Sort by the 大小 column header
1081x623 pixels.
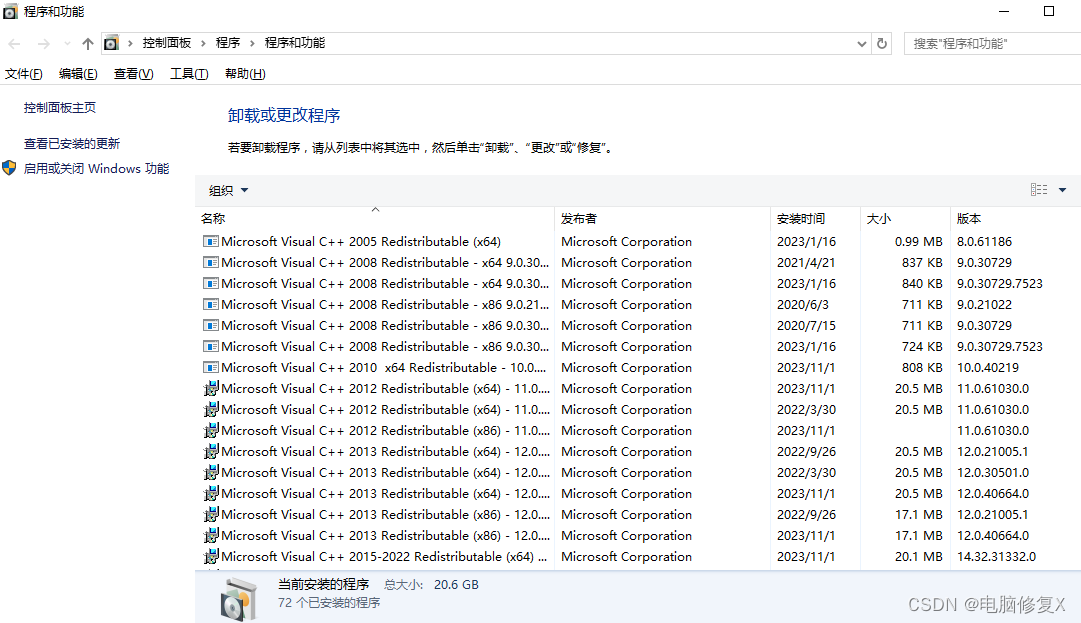[x=879, y=218]
